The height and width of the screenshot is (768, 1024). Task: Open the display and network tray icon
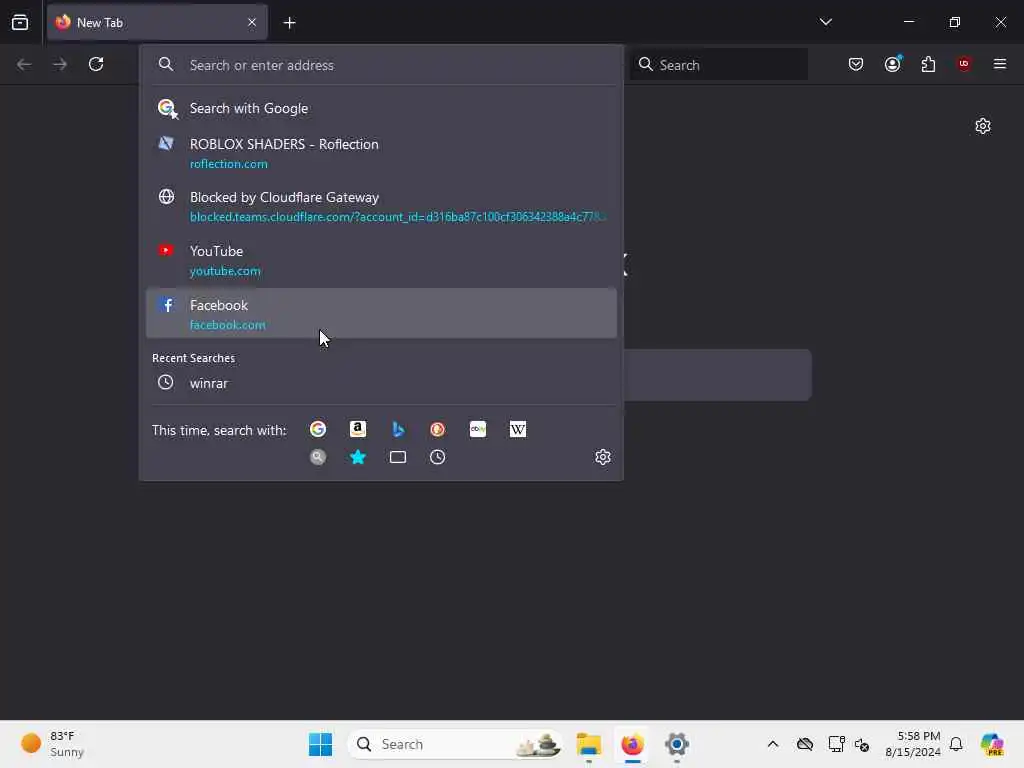pos(836,744)
